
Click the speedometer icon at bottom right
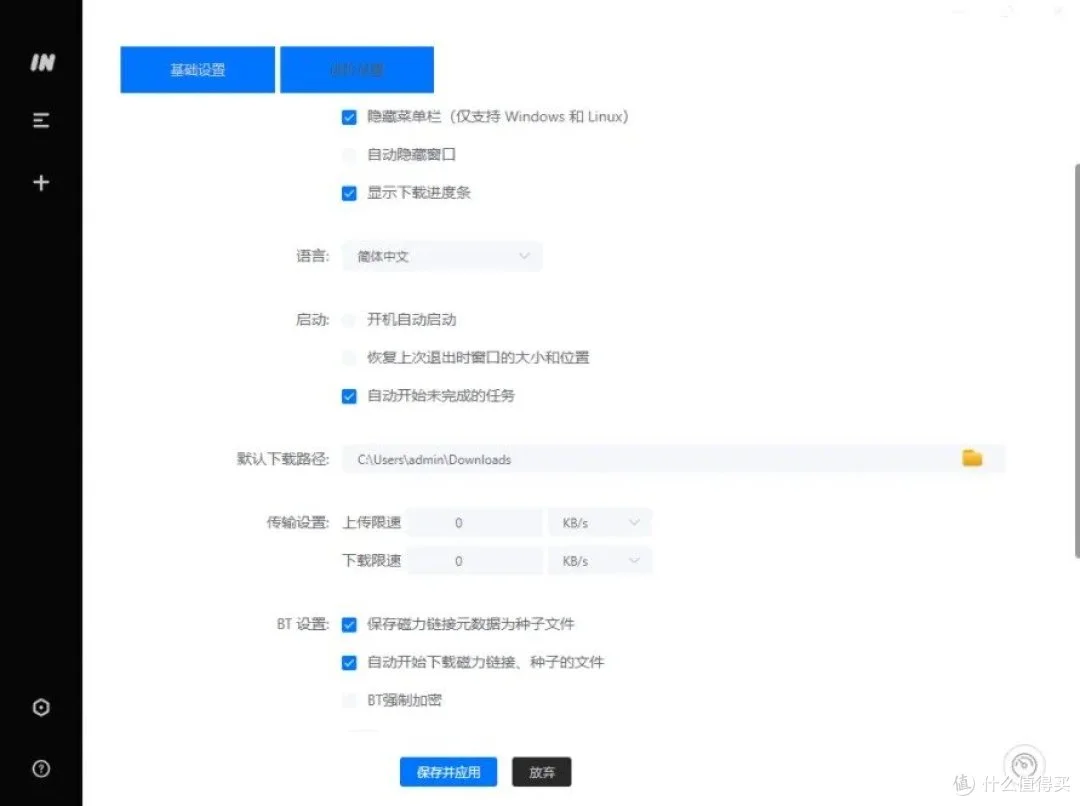1024,765
